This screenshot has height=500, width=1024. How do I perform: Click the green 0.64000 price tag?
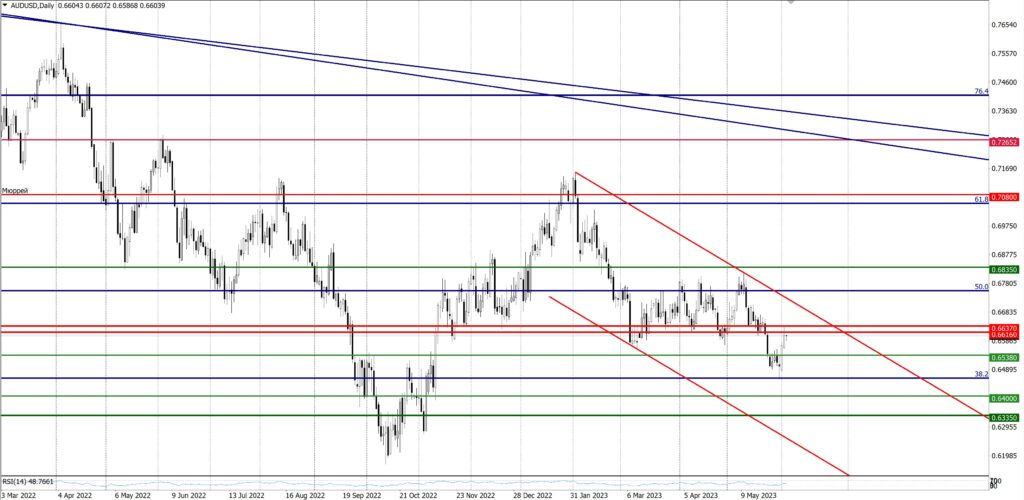[1004, 397]
